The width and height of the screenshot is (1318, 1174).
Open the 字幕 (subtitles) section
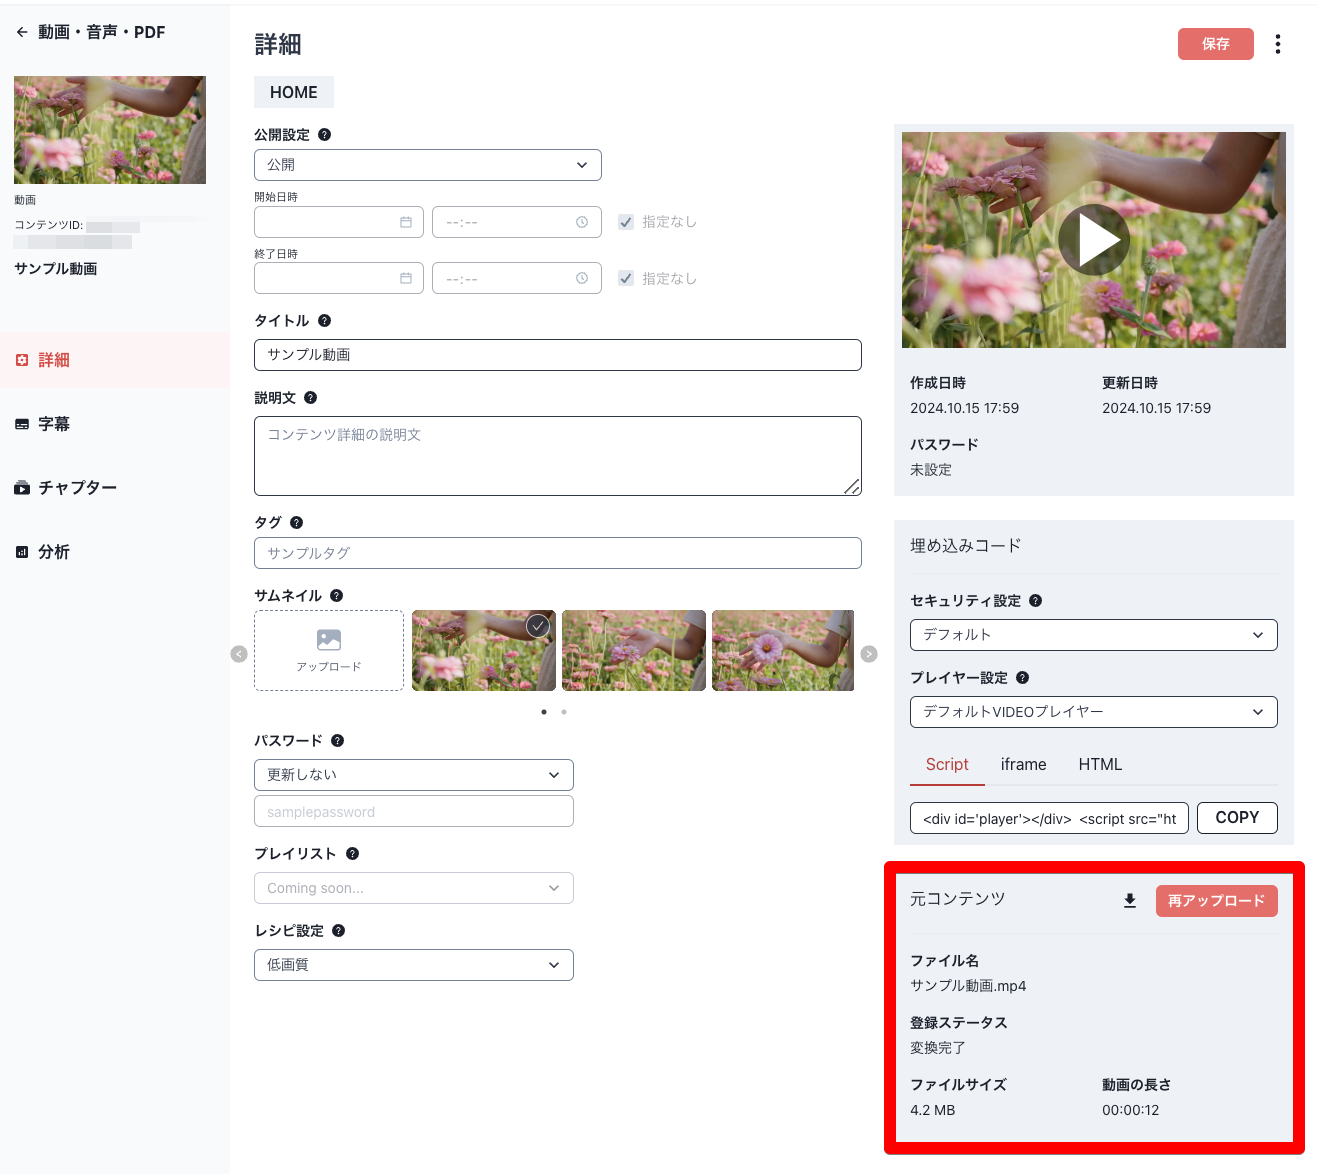tap(54, 423)
